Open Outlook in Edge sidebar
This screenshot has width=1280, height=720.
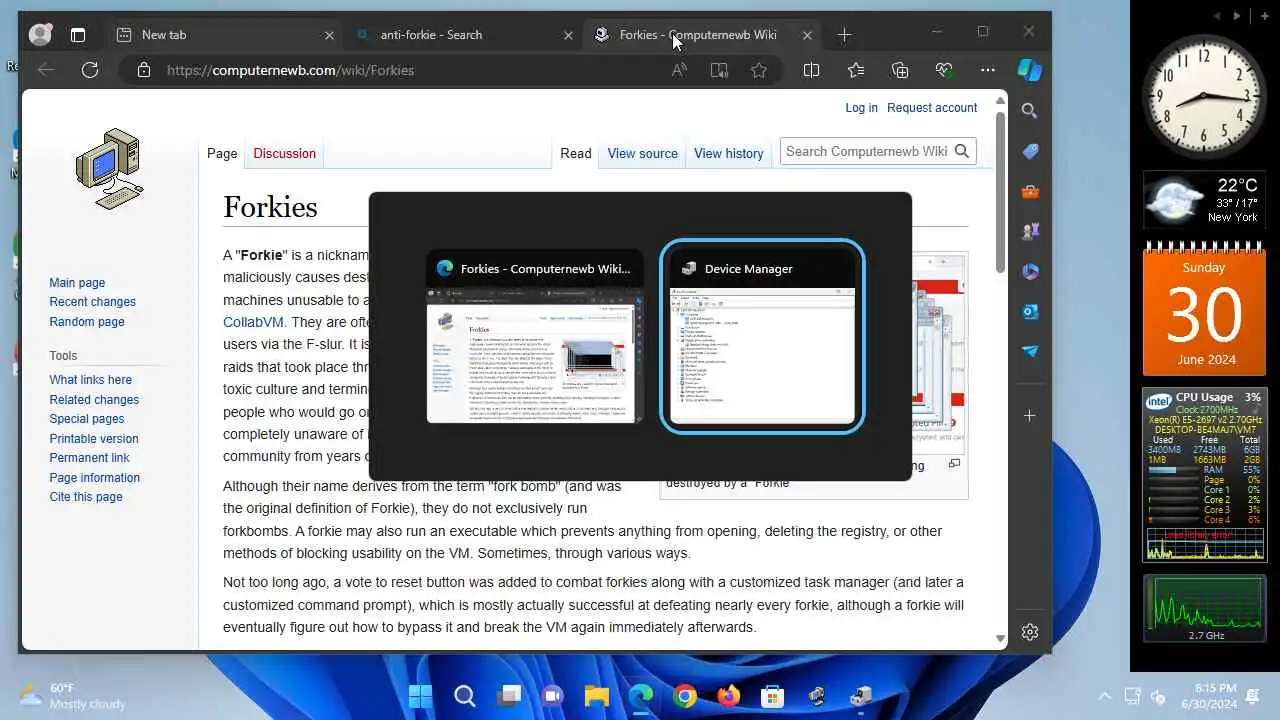1030,311
